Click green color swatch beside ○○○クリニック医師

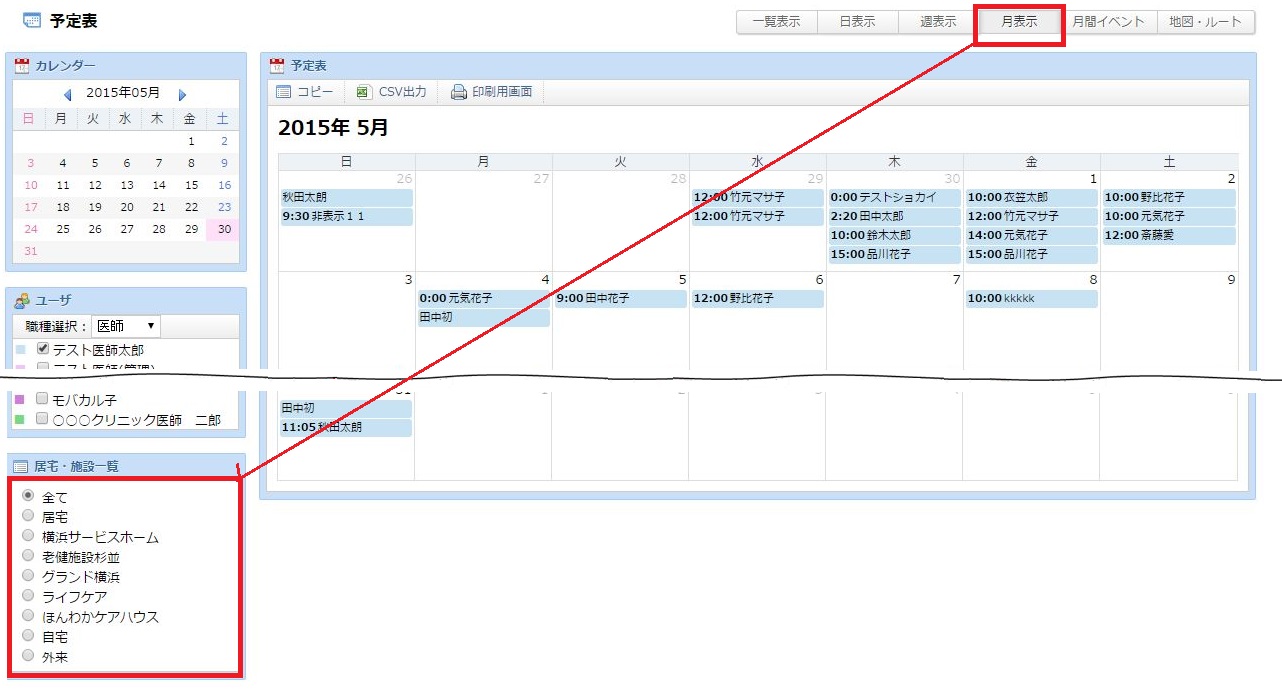coord(19,420)
